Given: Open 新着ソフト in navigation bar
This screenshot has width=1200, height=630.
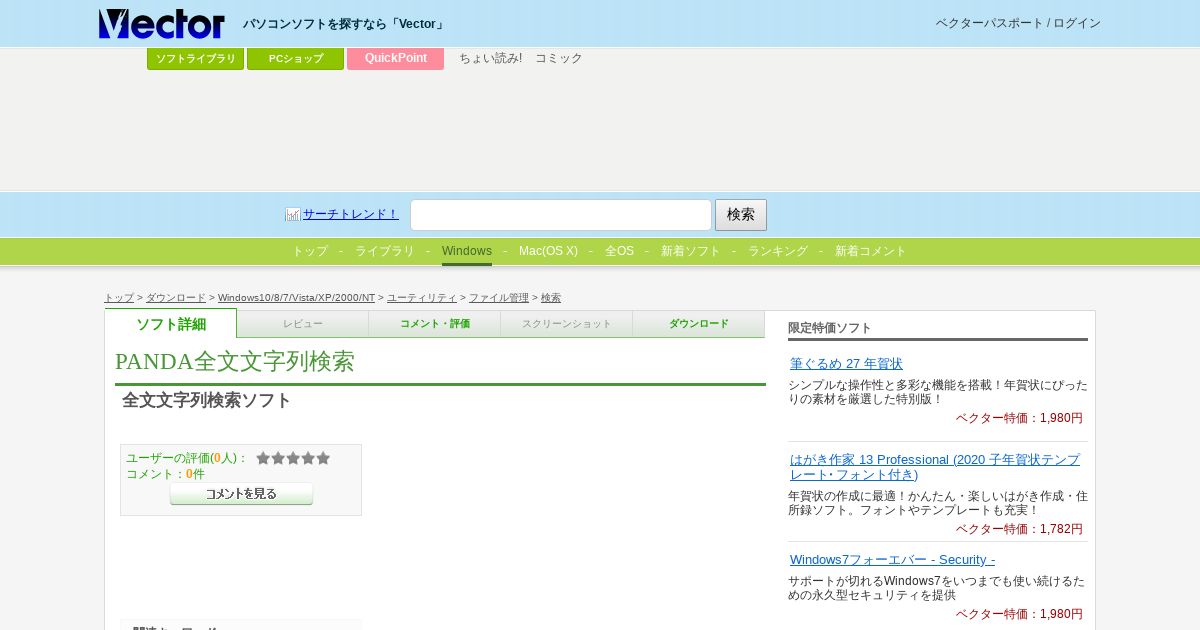Looking at the screenshot, I should (x=691, y=251).
